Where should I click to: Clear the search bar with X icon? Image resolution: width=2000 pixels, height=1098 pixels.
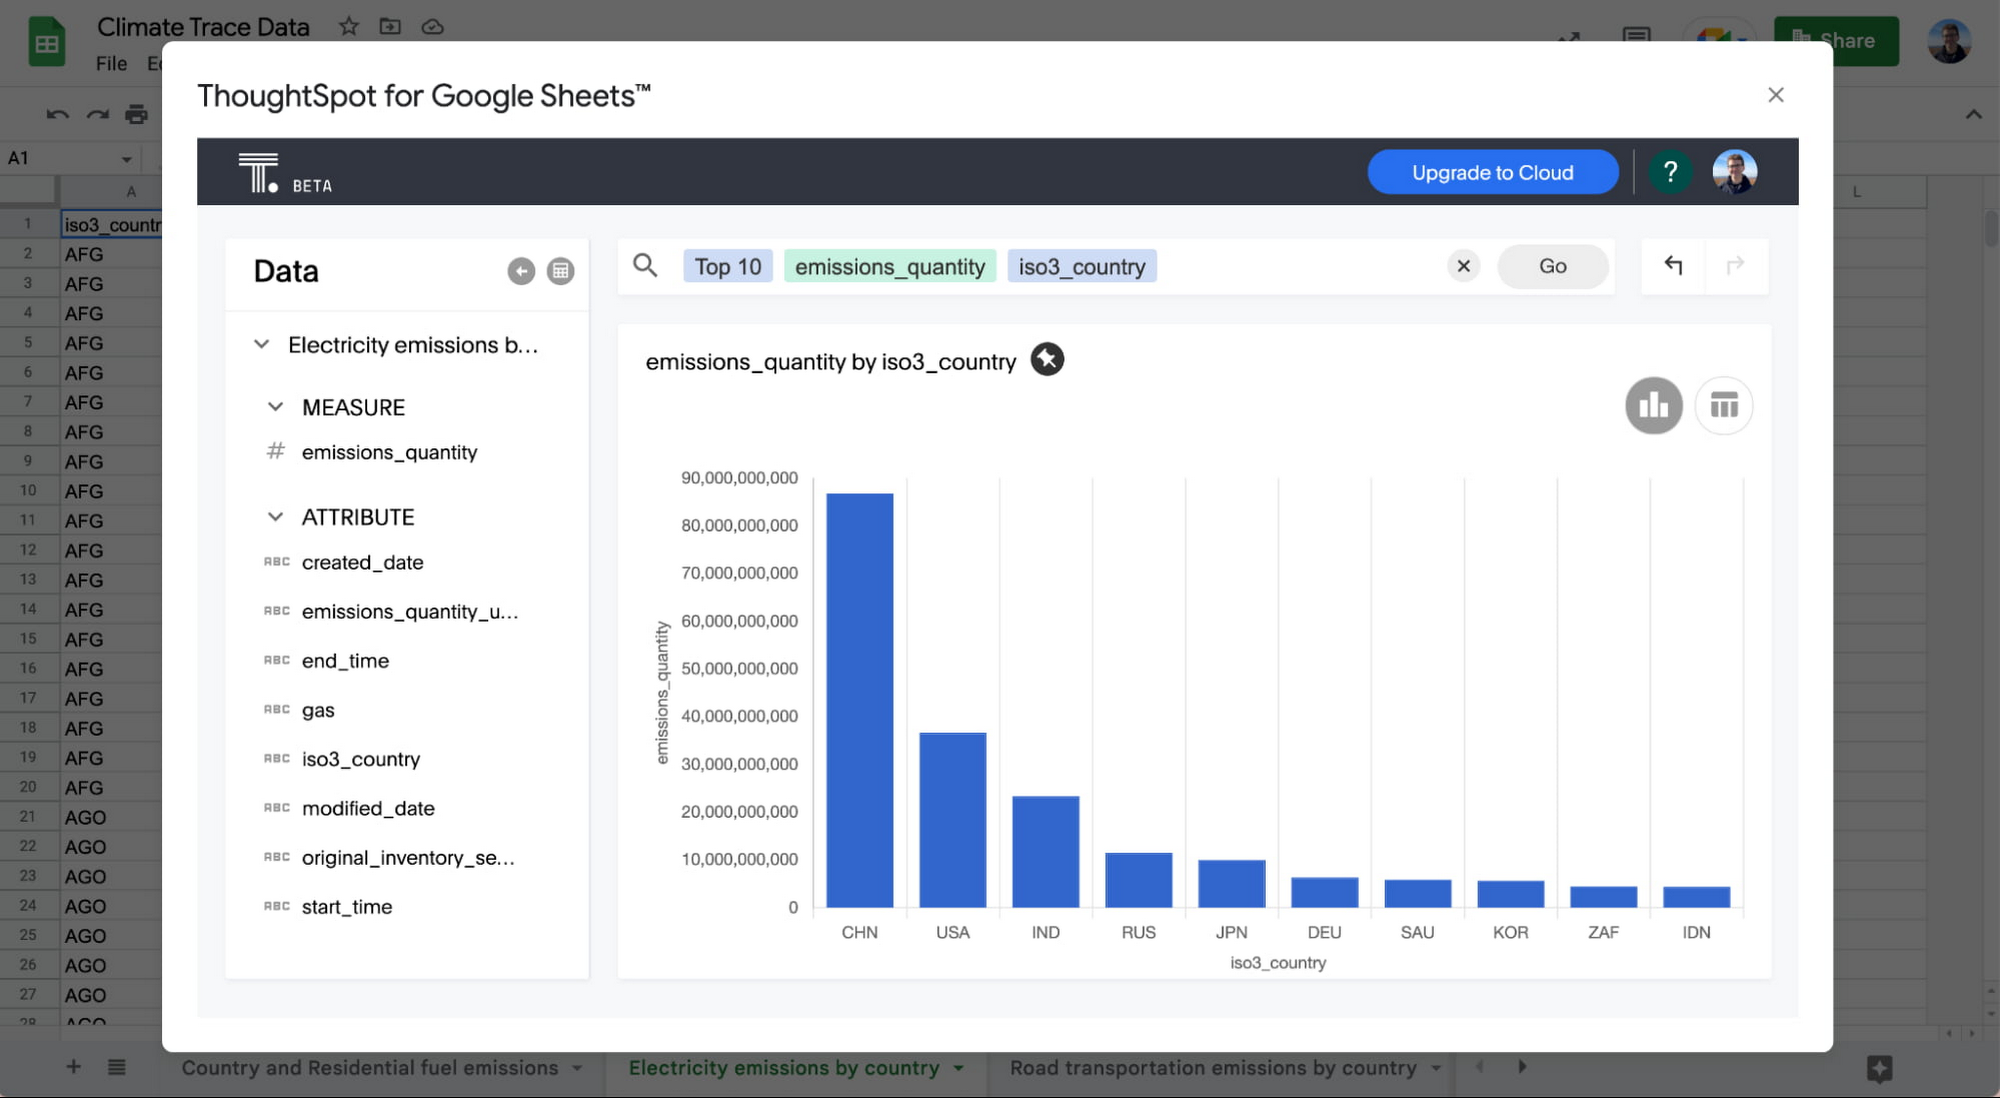(x=1464, y=266)
